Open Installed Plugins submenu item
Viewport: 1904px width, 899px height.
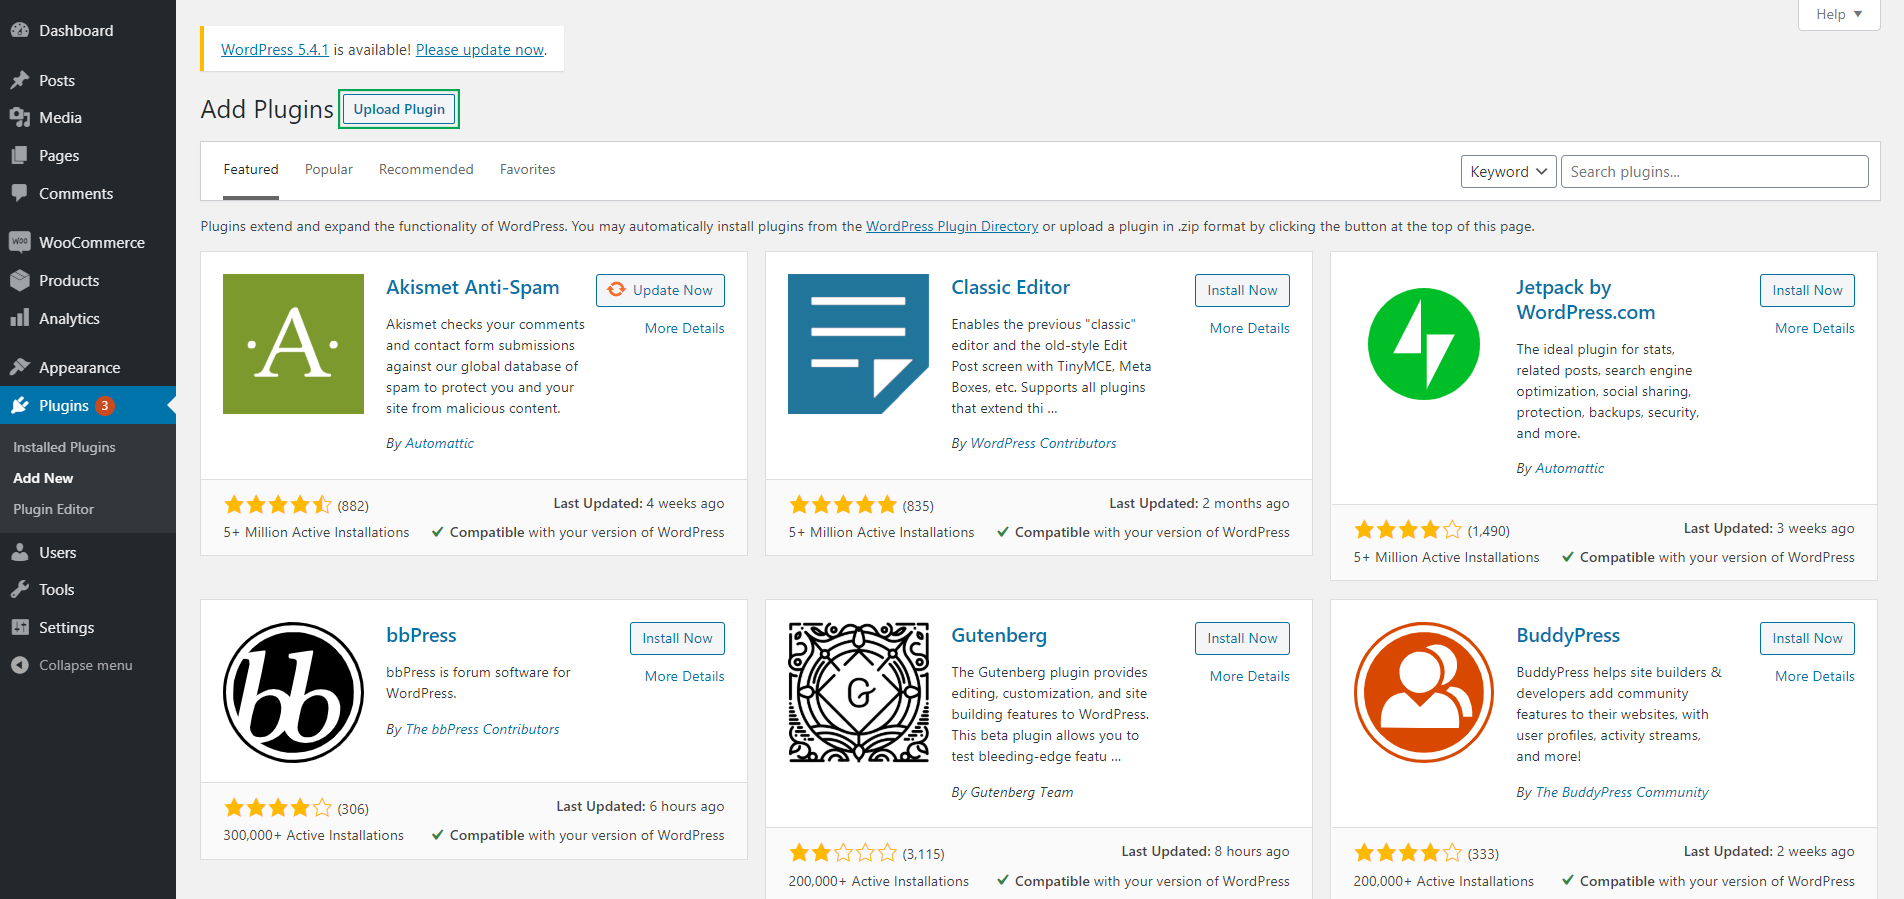click(x=64, y=447)
